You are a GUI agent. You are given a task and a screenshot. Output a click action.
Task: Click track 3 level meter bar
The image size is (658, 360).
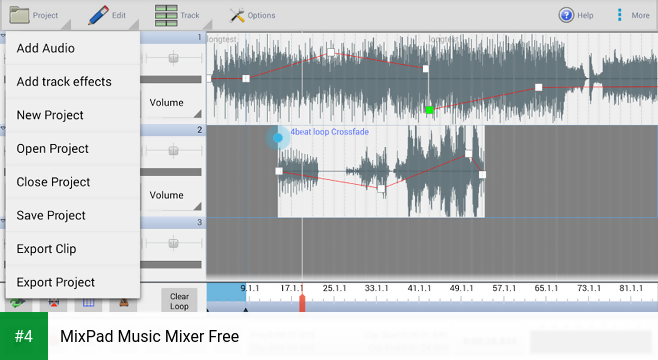click(x=171, y=265)
